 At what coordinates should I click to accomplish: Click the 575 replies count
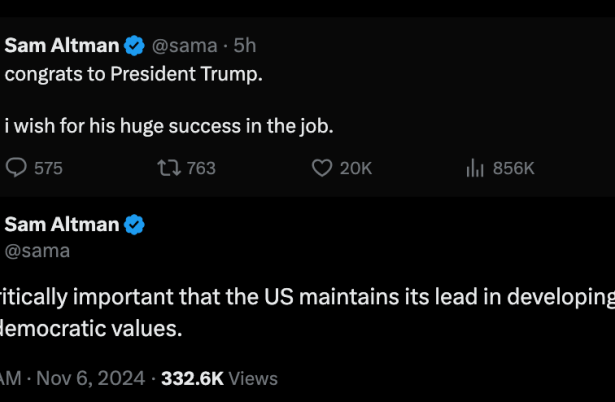48,168
